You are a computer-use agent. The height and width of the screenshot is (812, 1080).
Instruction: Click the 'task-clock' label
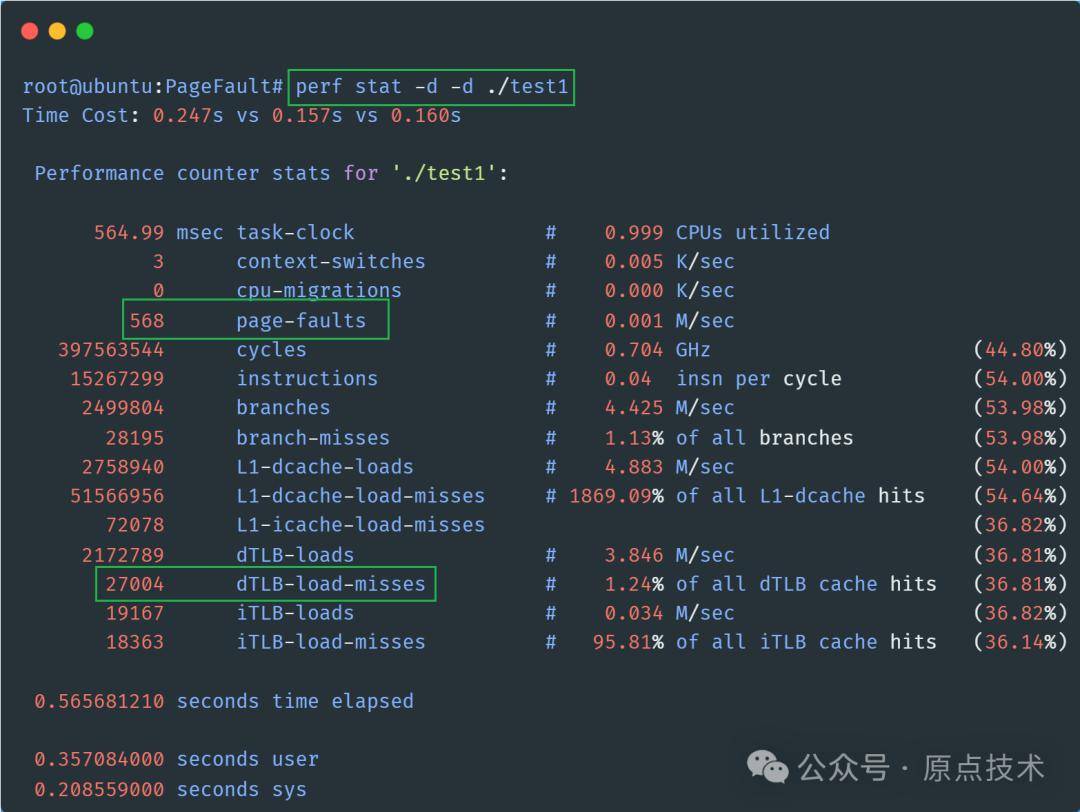(295, 232)
